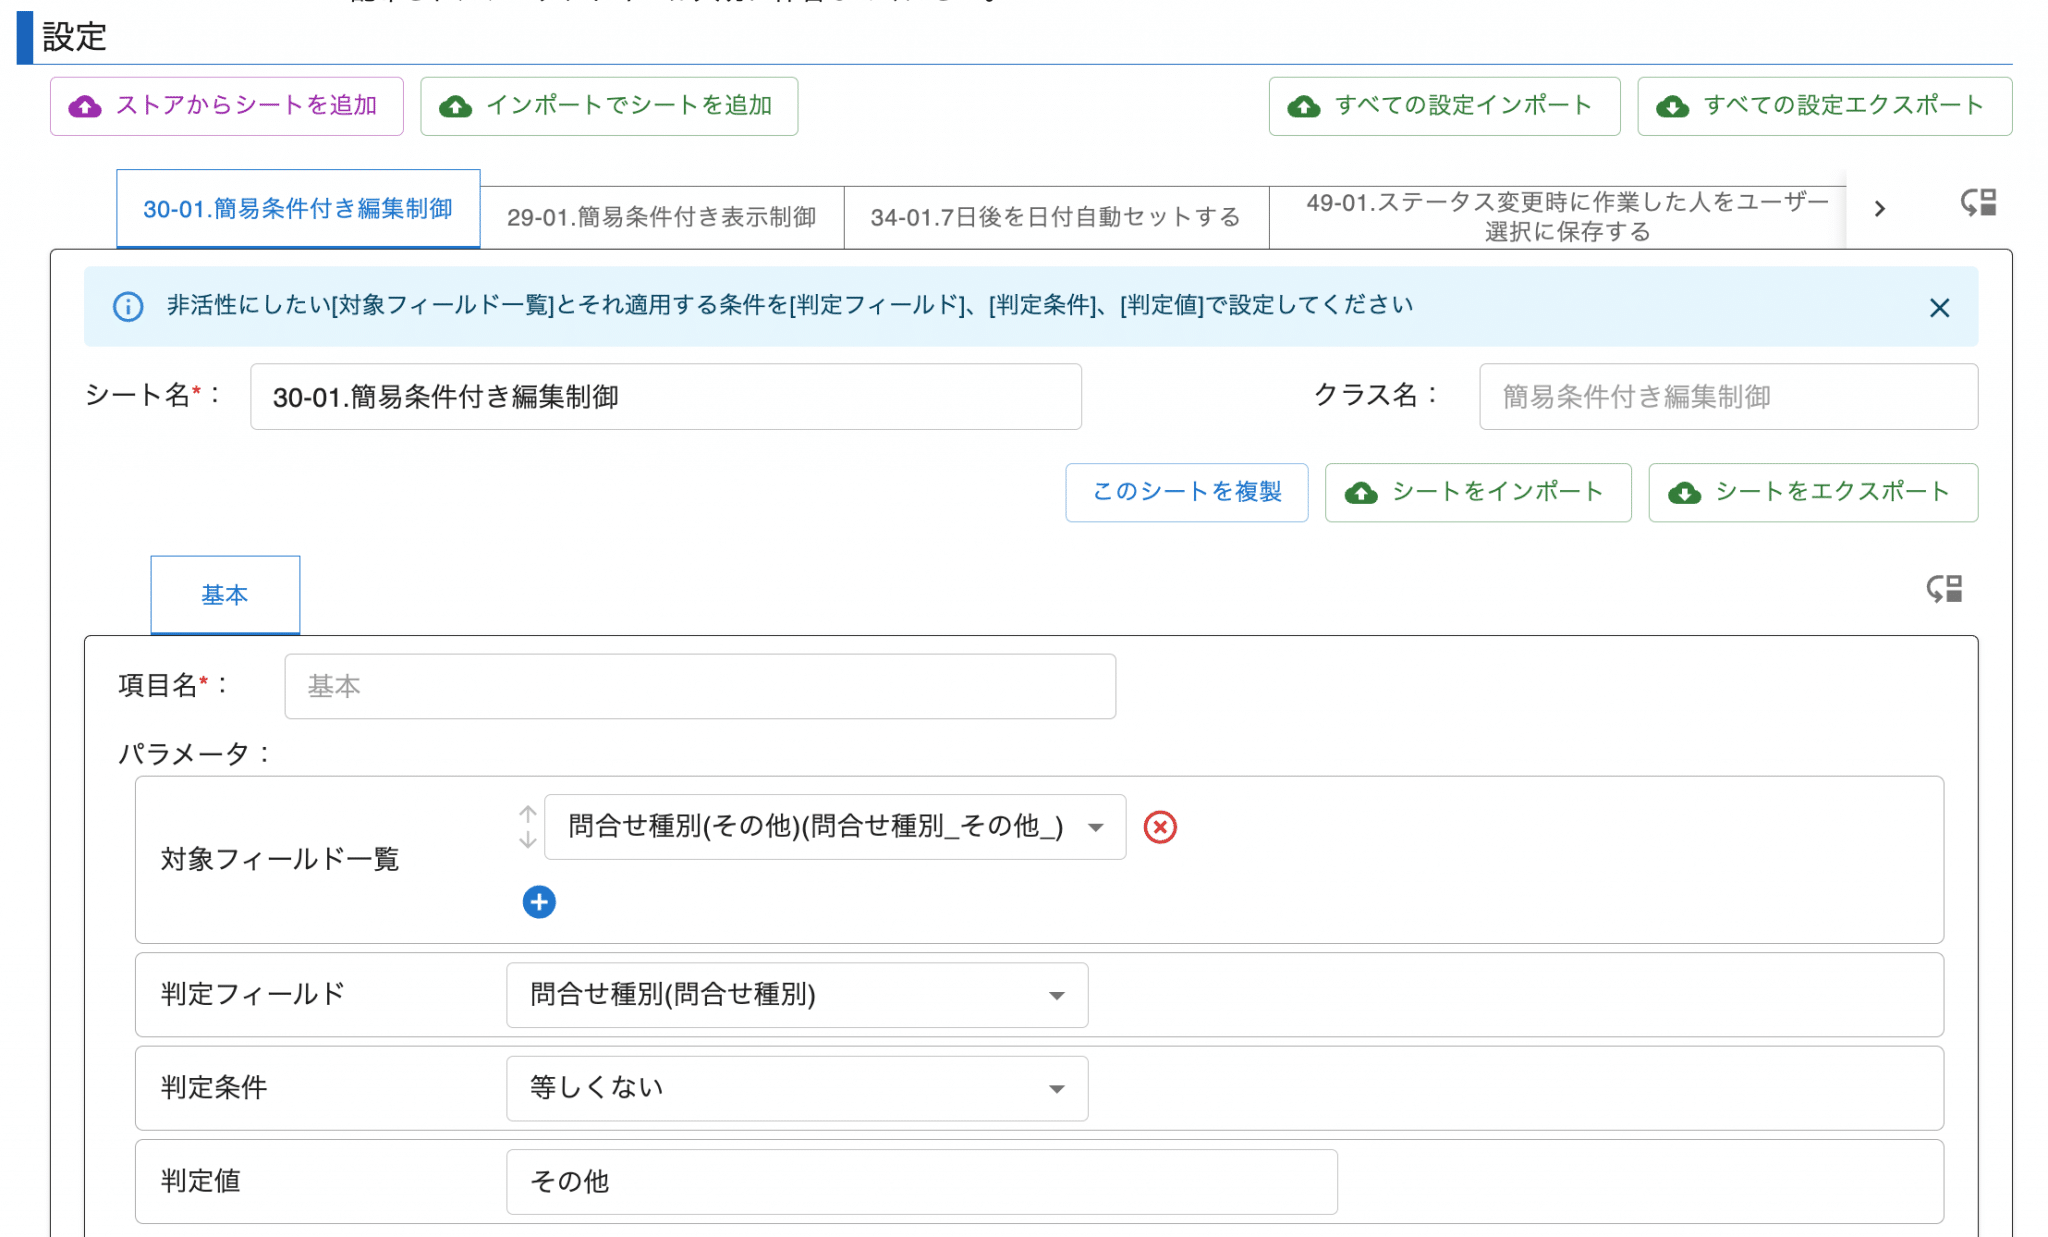This screenshot has height=1237, width=2048.
Task: Click the 非活性にしたい notice message text
Action: coord(790,305)
